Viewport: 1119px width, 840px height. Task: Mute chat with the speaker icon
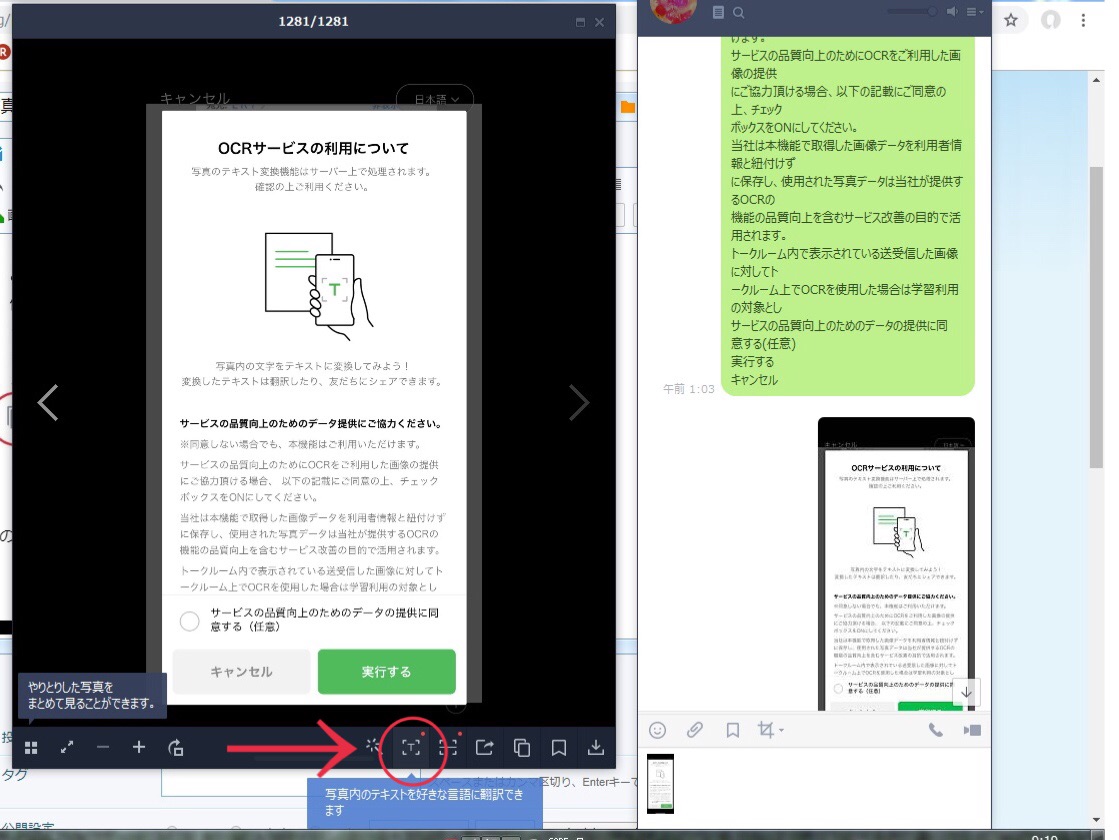[x=952, y=11]
